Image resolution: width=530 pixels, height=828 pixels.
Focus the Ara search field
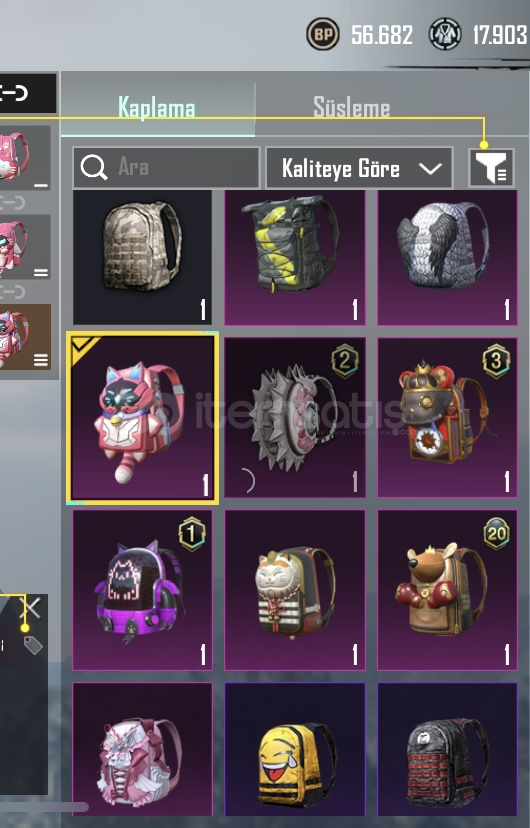pos(166,168)
